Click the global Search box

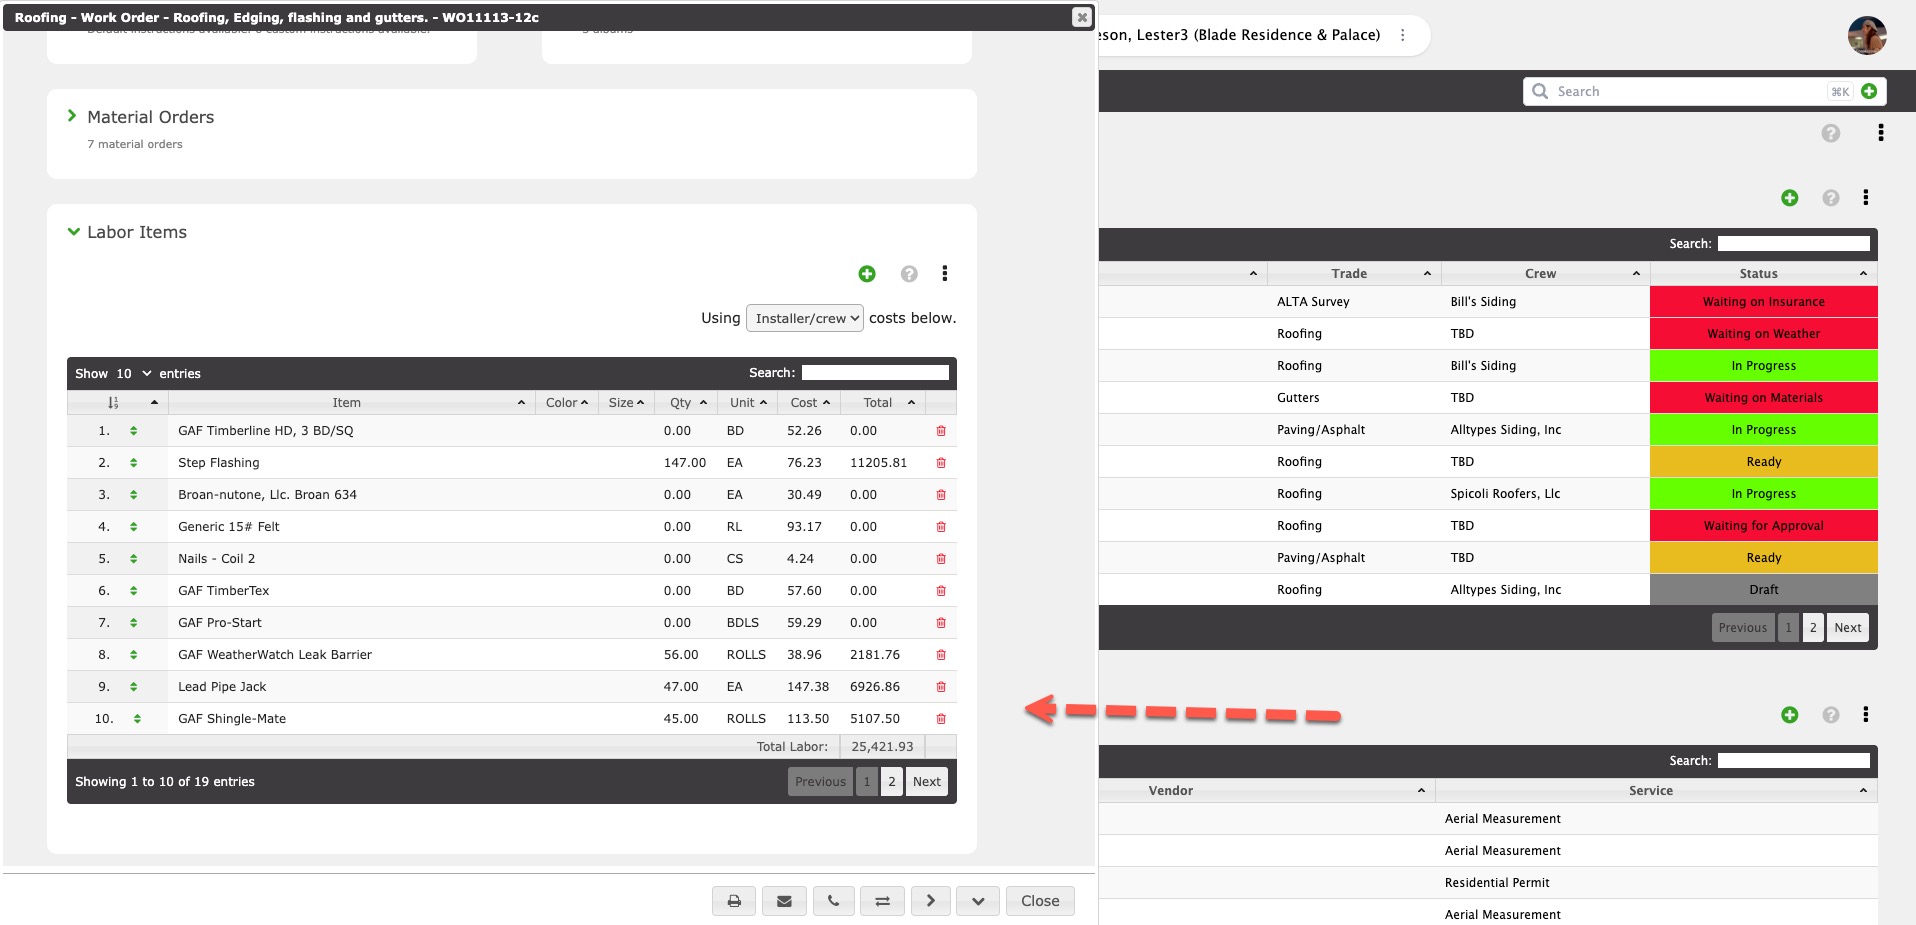tap(1690, 91)
